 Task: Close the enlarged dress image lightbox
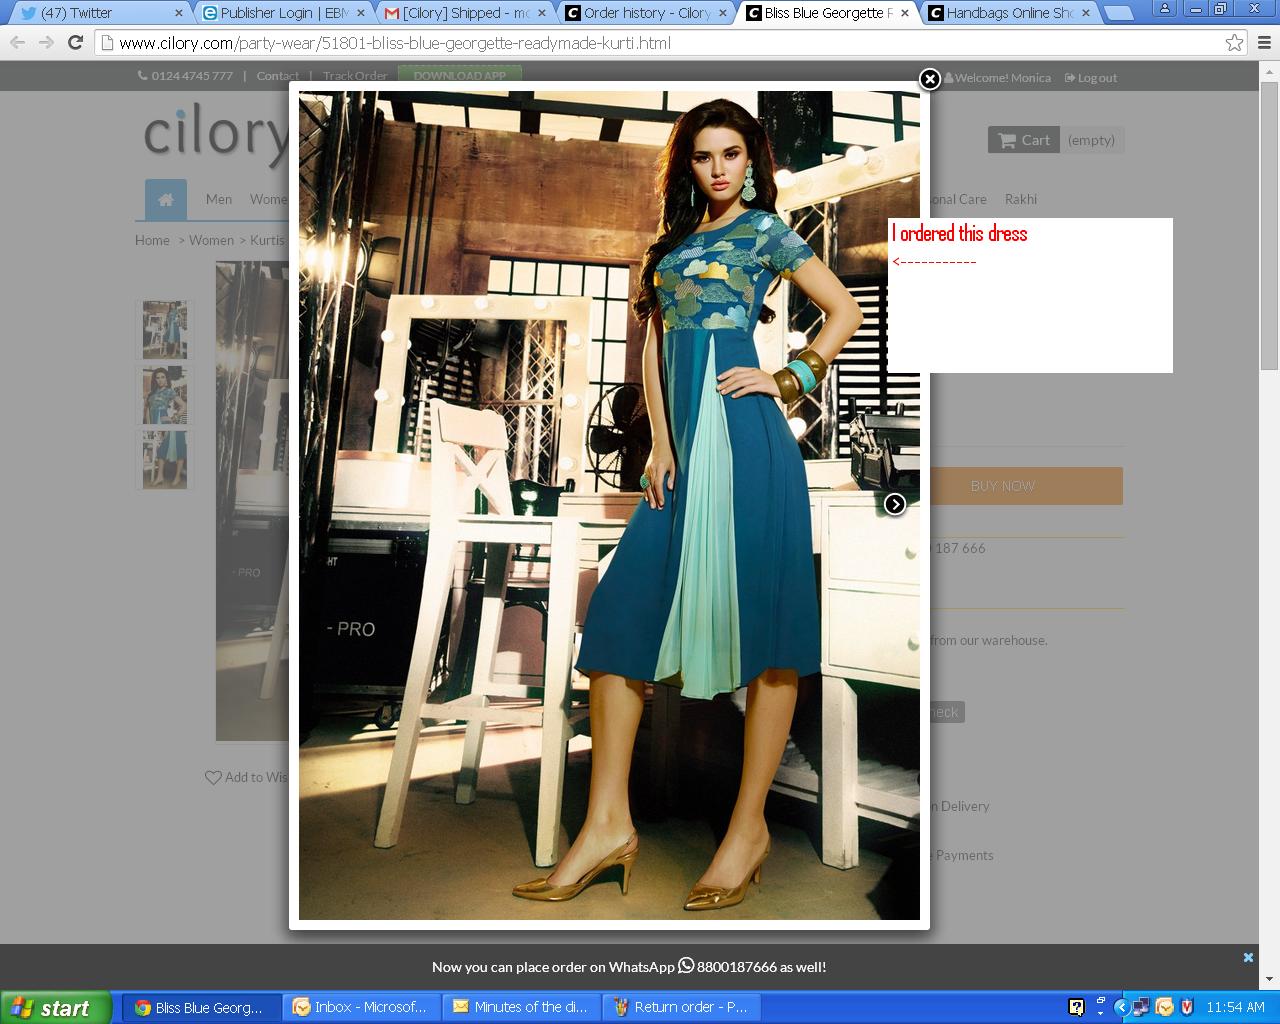click(x=930, y=79)
